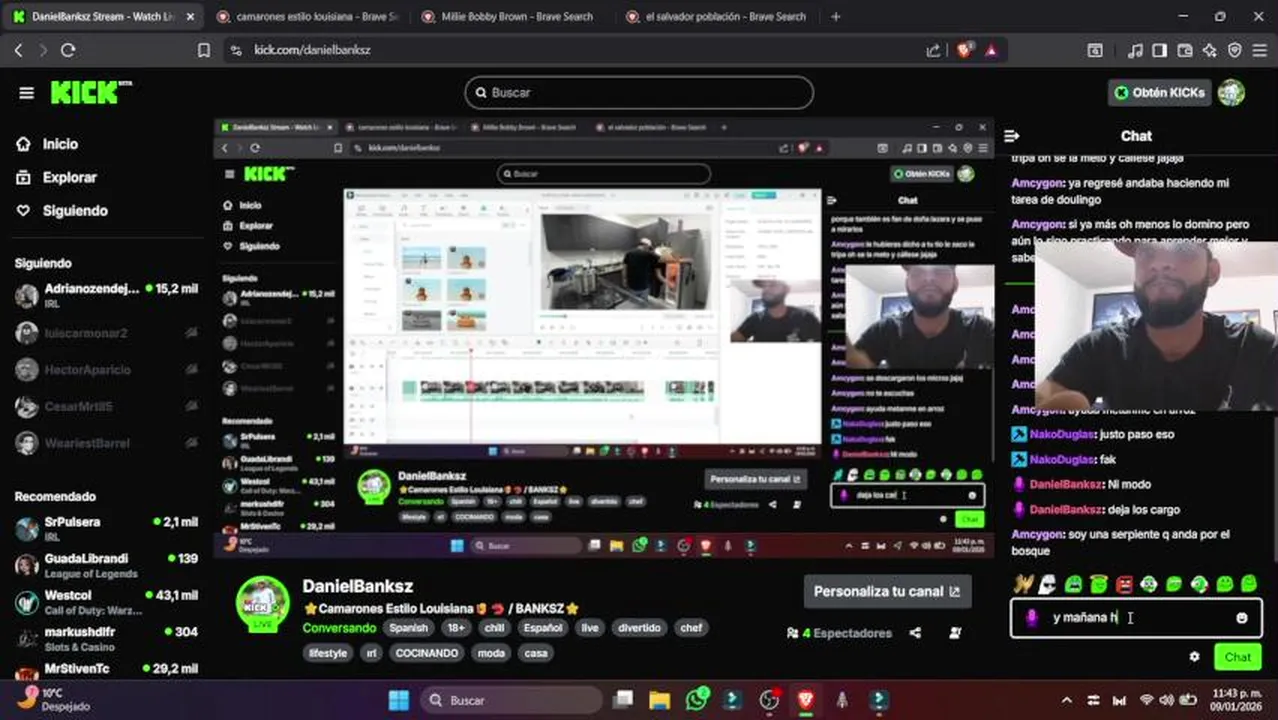Insert the red angry emote
The height and width of the screenshot is (720, 1278).
coord(1124,584)
